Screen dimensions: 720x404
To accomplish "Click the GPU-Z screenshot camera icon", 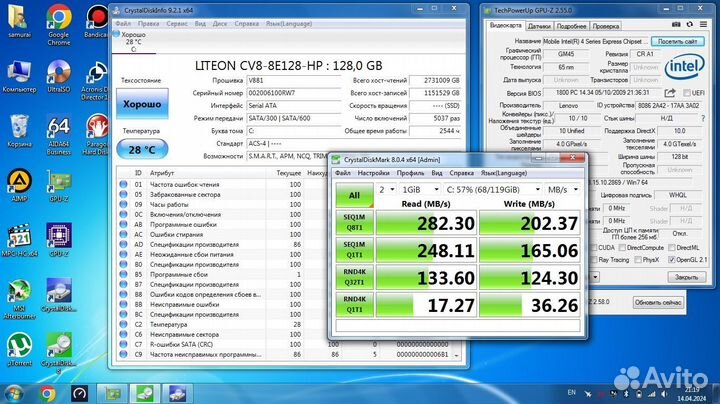I will [676, 24].
